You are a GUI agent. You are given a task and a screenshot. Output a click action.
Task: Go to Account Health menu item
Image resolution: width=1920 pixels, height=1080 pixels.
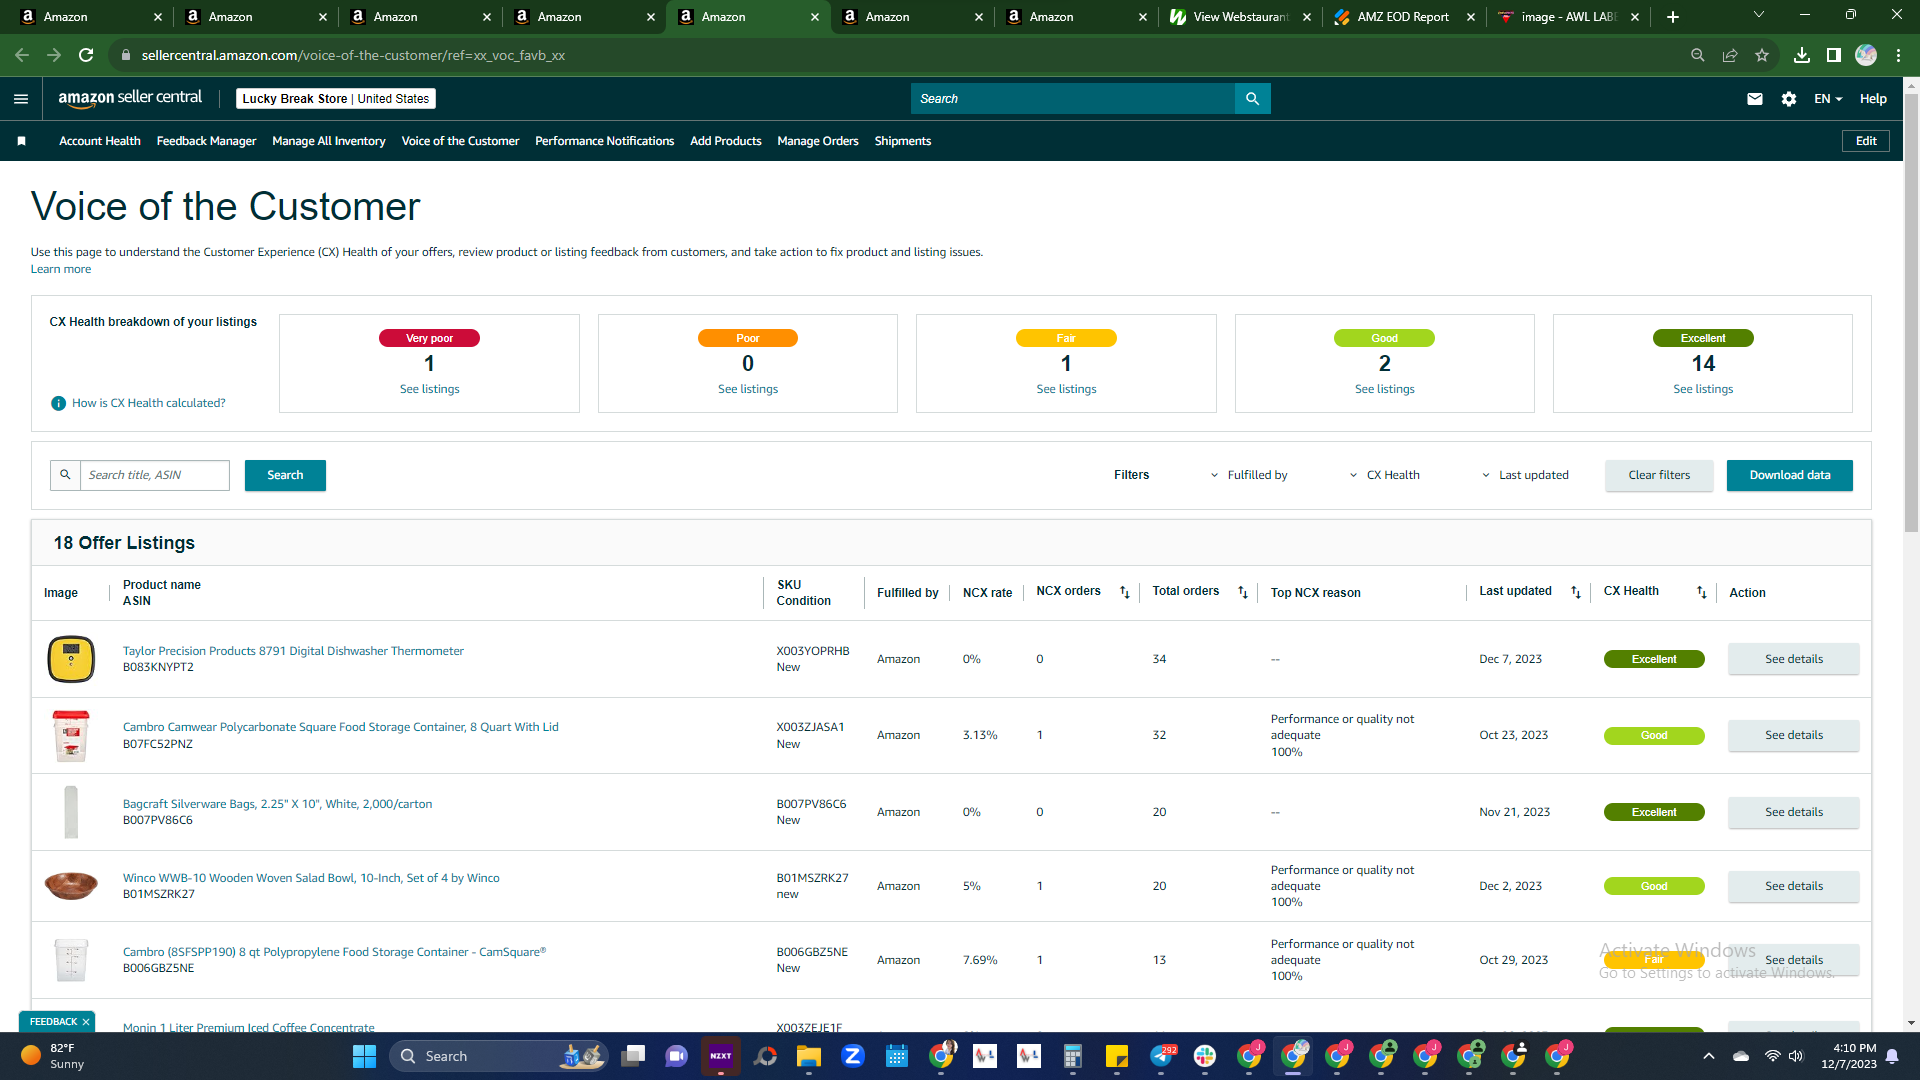[100, 141]
